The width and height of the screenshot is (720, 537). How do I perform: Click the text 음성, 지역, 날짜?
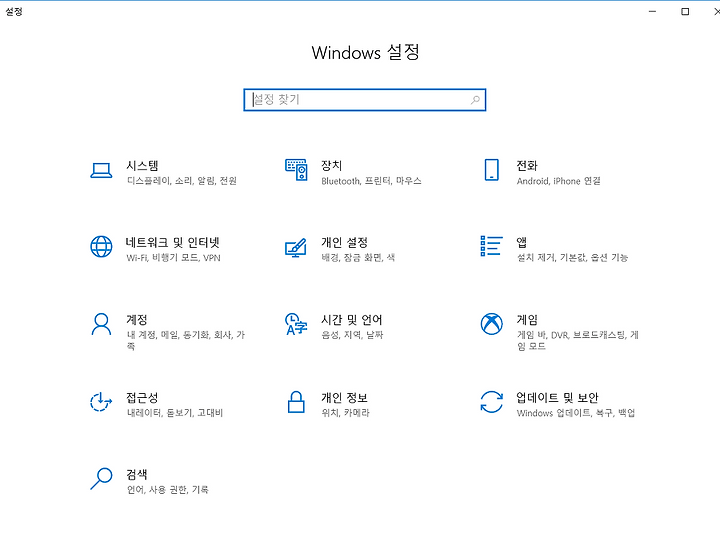point(352,335)
